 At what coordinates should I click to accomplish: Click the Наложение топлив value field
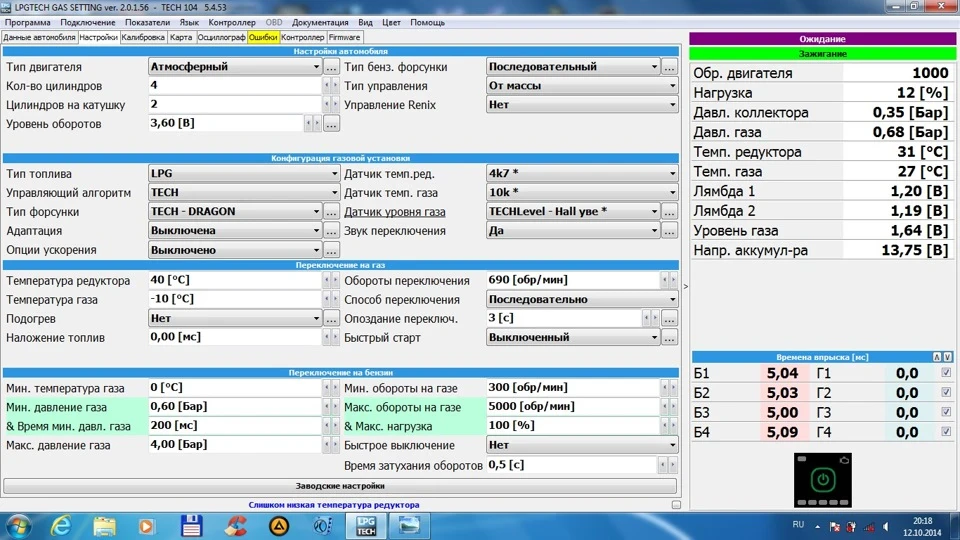[234, 337]
